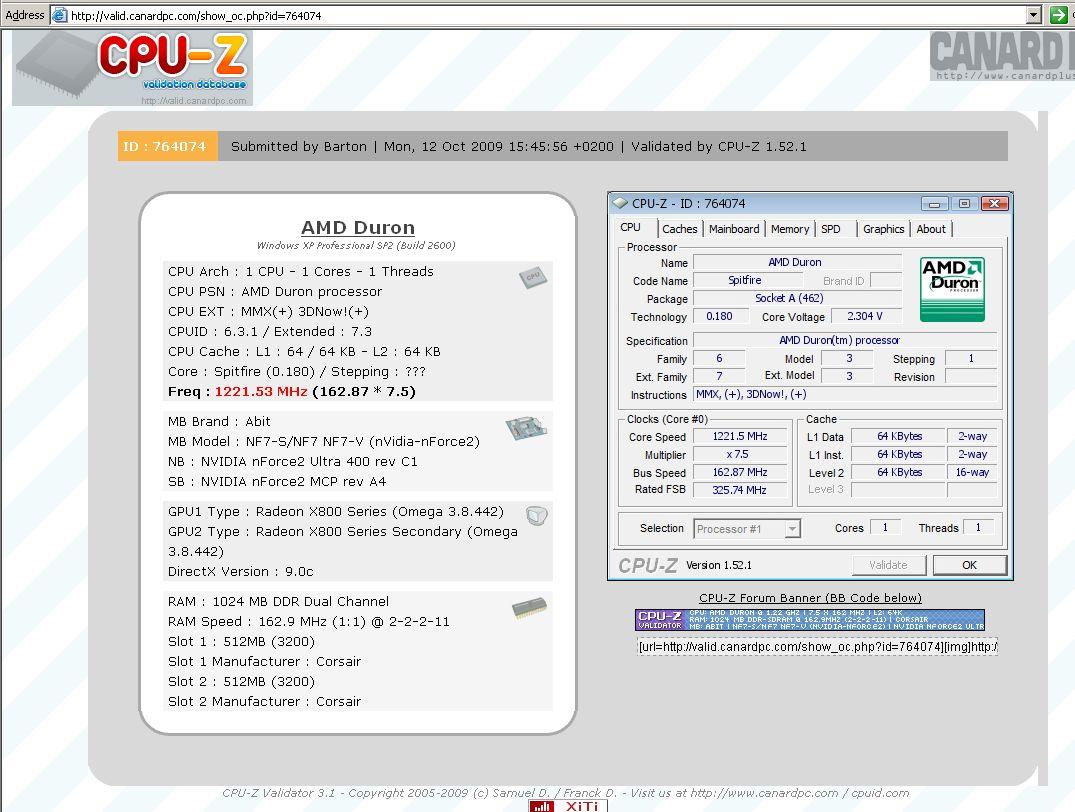Click the RAM Speed 162.9 MHz line
The height and width of the screenshot is (812, 1075).
(x=309, y=621)
